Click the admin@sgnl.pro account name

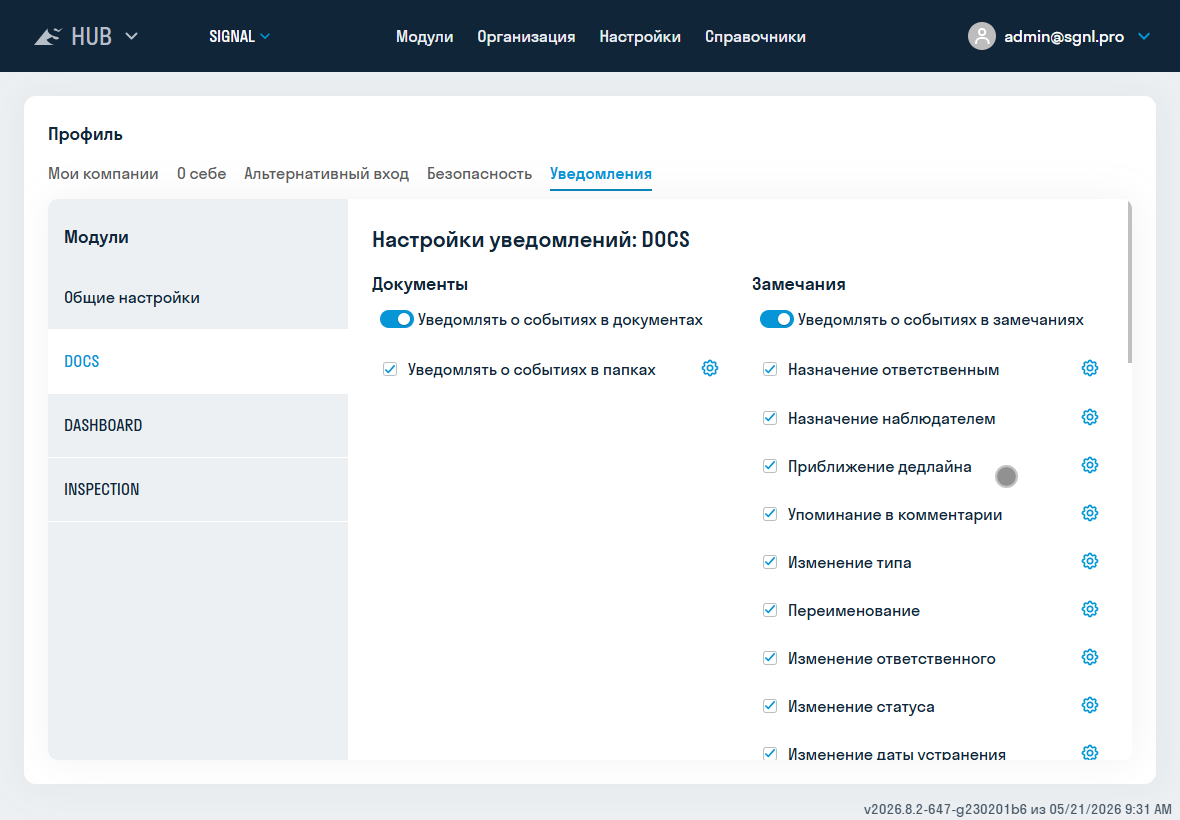pyautogui.click(x=1064, y=36)
